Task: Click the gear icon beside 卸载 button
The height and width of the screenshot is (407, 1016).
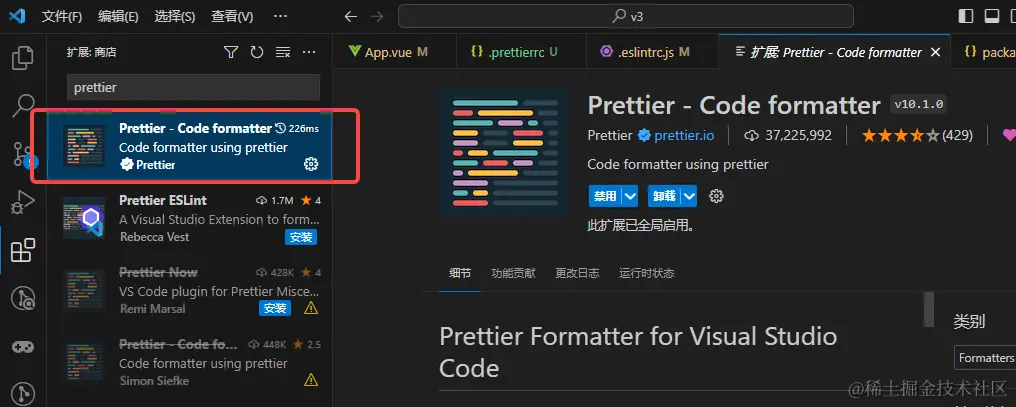Action: pyautogui.click(x=716, y=196)
